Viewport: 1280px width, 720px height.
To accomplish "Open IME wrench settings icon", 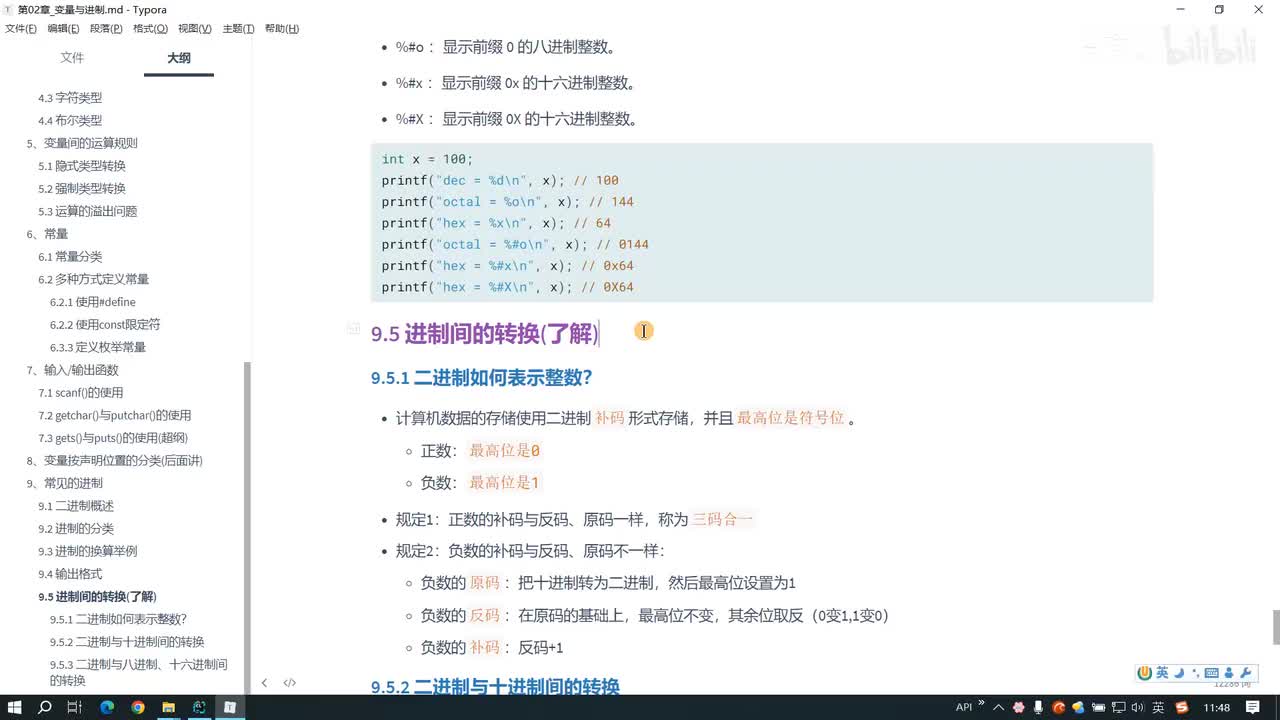I will click(1246, 673).
